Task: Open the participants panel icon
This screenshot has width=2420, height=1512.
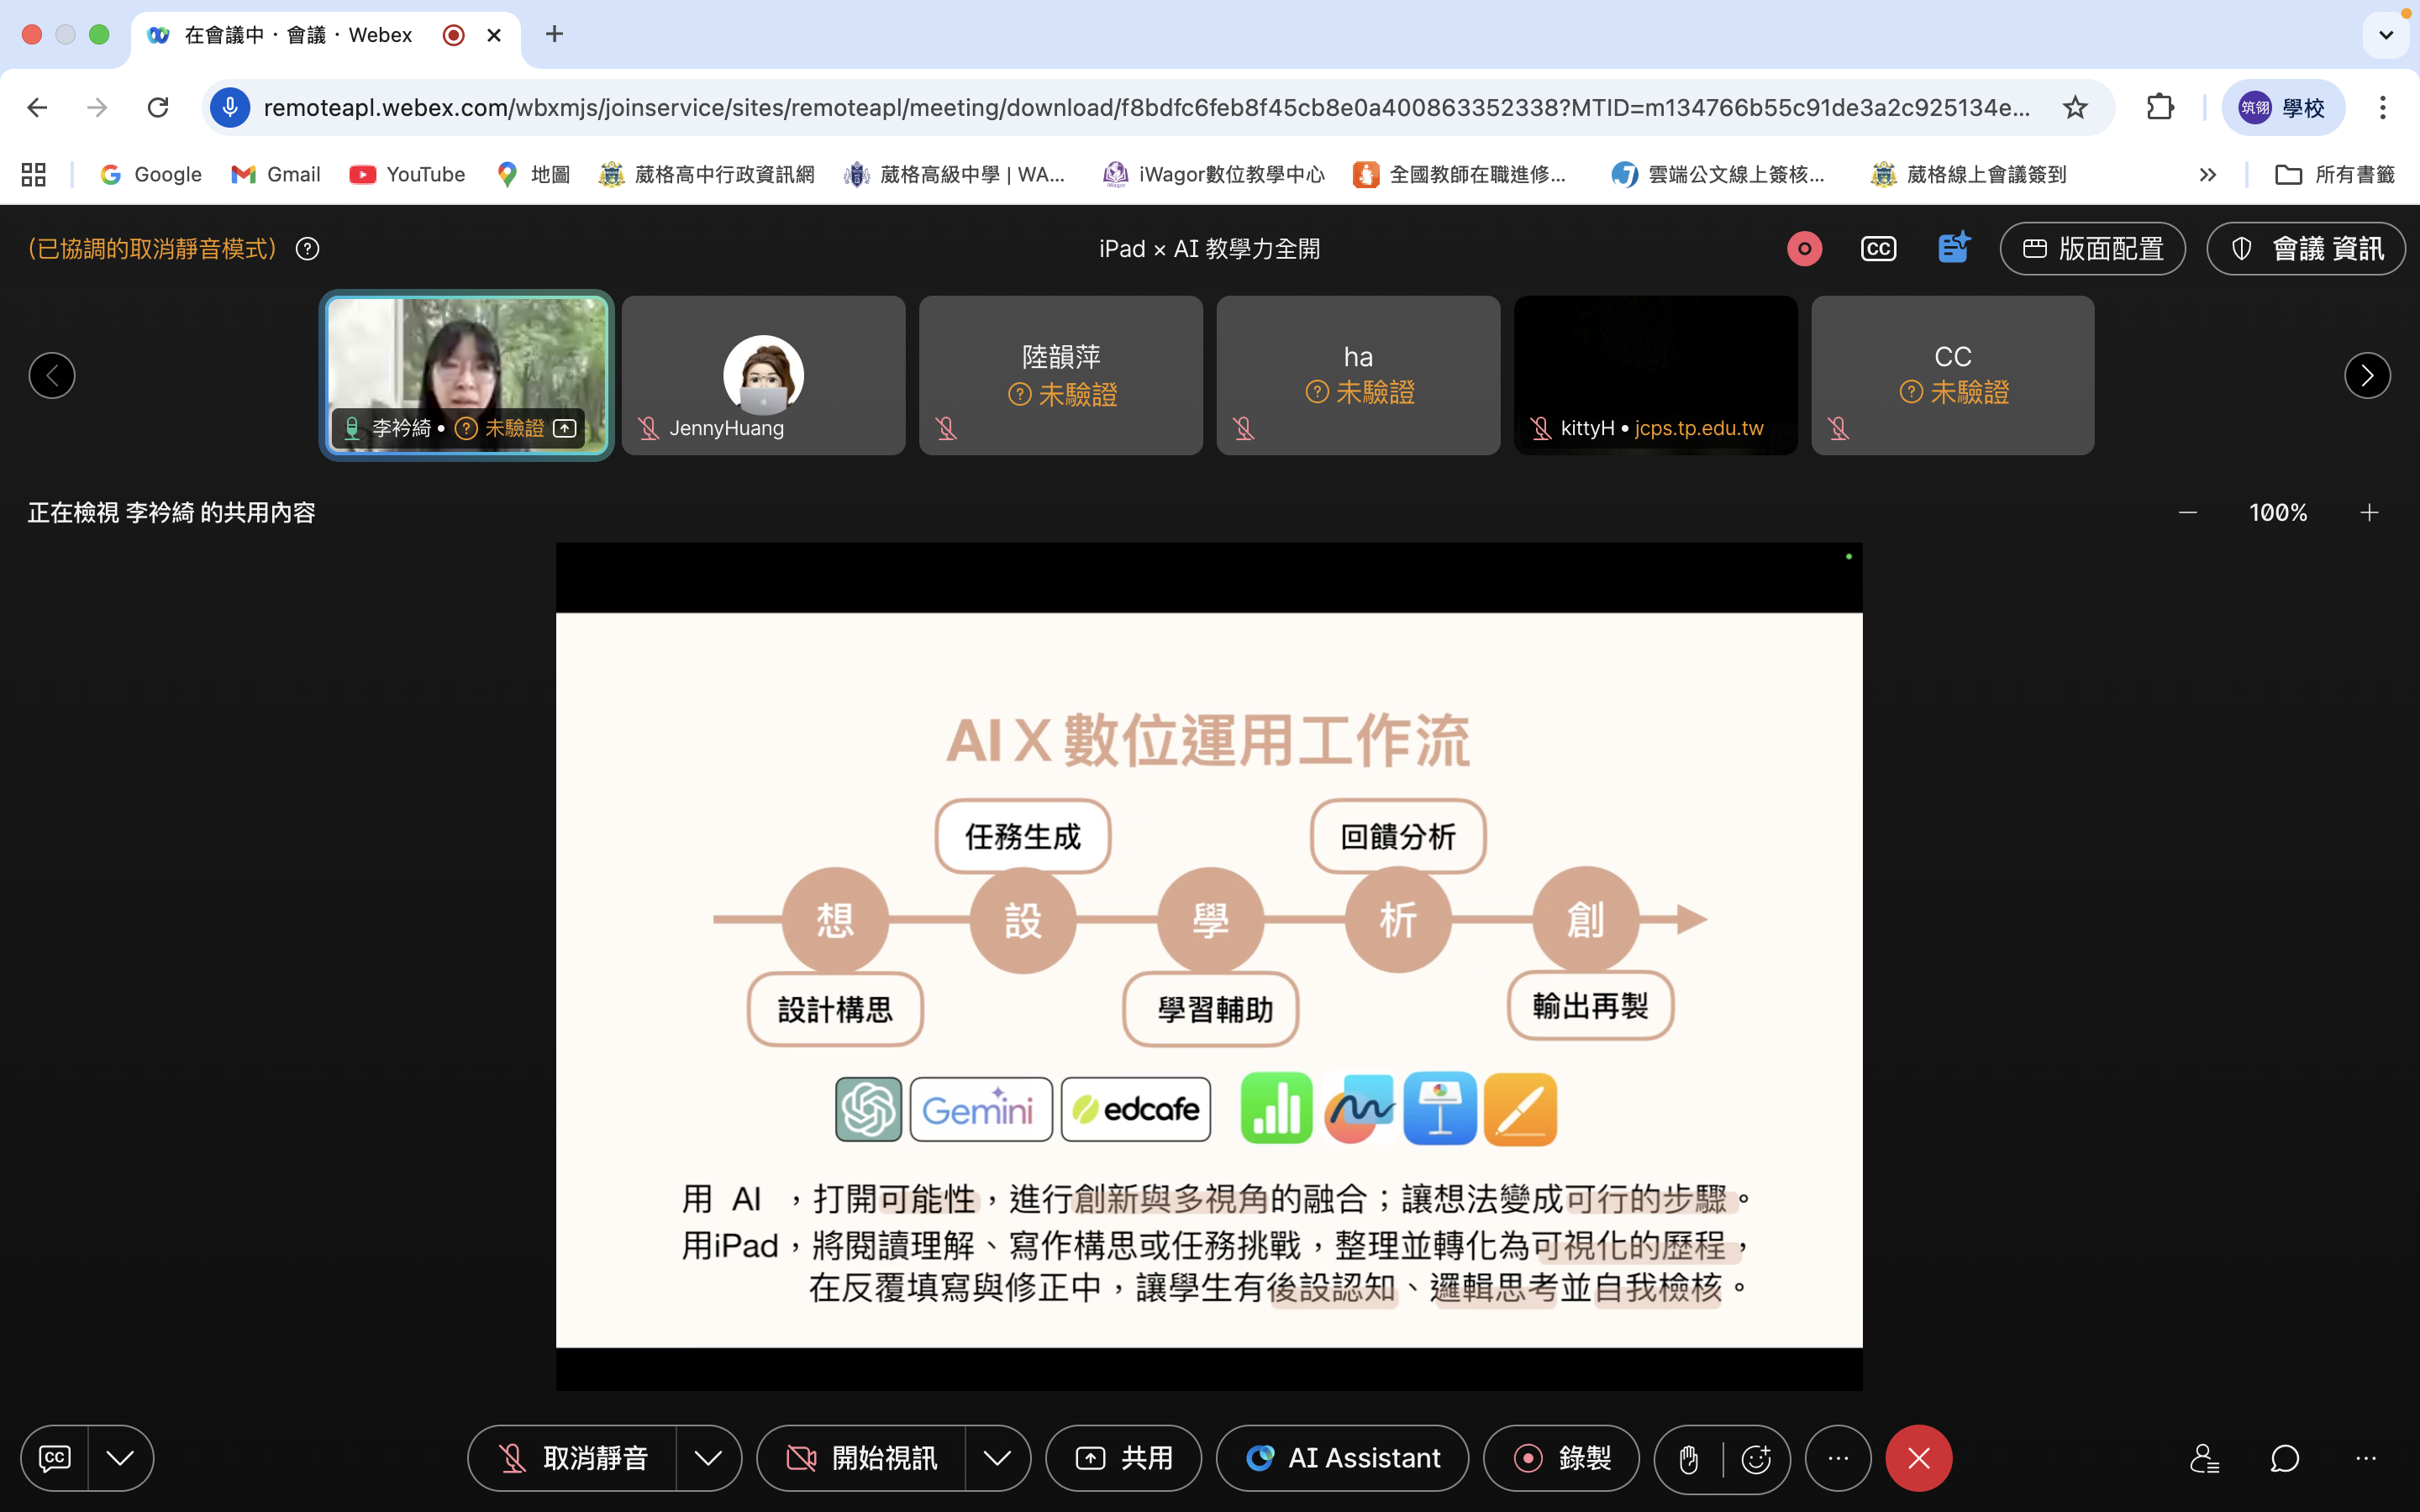Action: pyautogui.click(x=2204, y=1458)
